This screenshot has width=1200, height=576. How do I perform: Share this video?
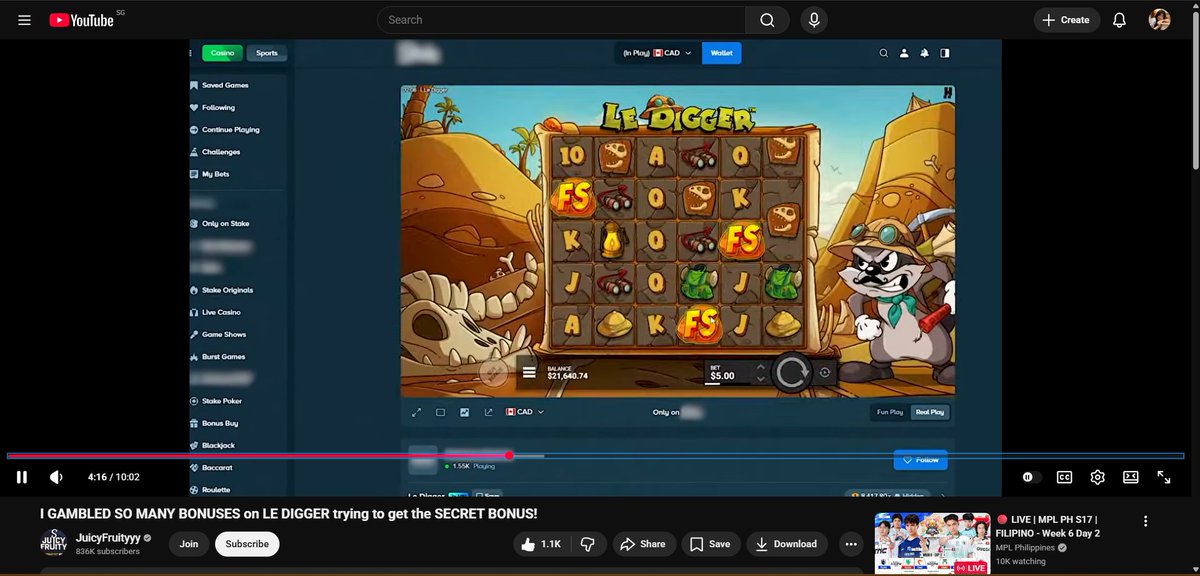(x=642, y=544)
